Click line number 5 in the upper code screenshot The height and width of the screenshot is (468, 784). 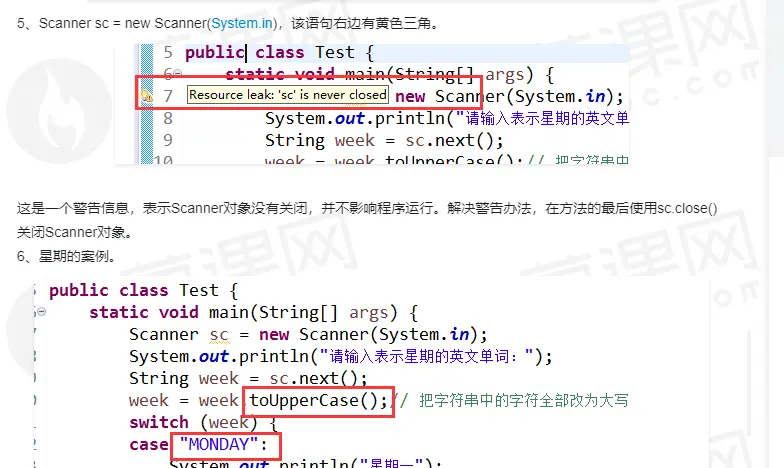168,52
